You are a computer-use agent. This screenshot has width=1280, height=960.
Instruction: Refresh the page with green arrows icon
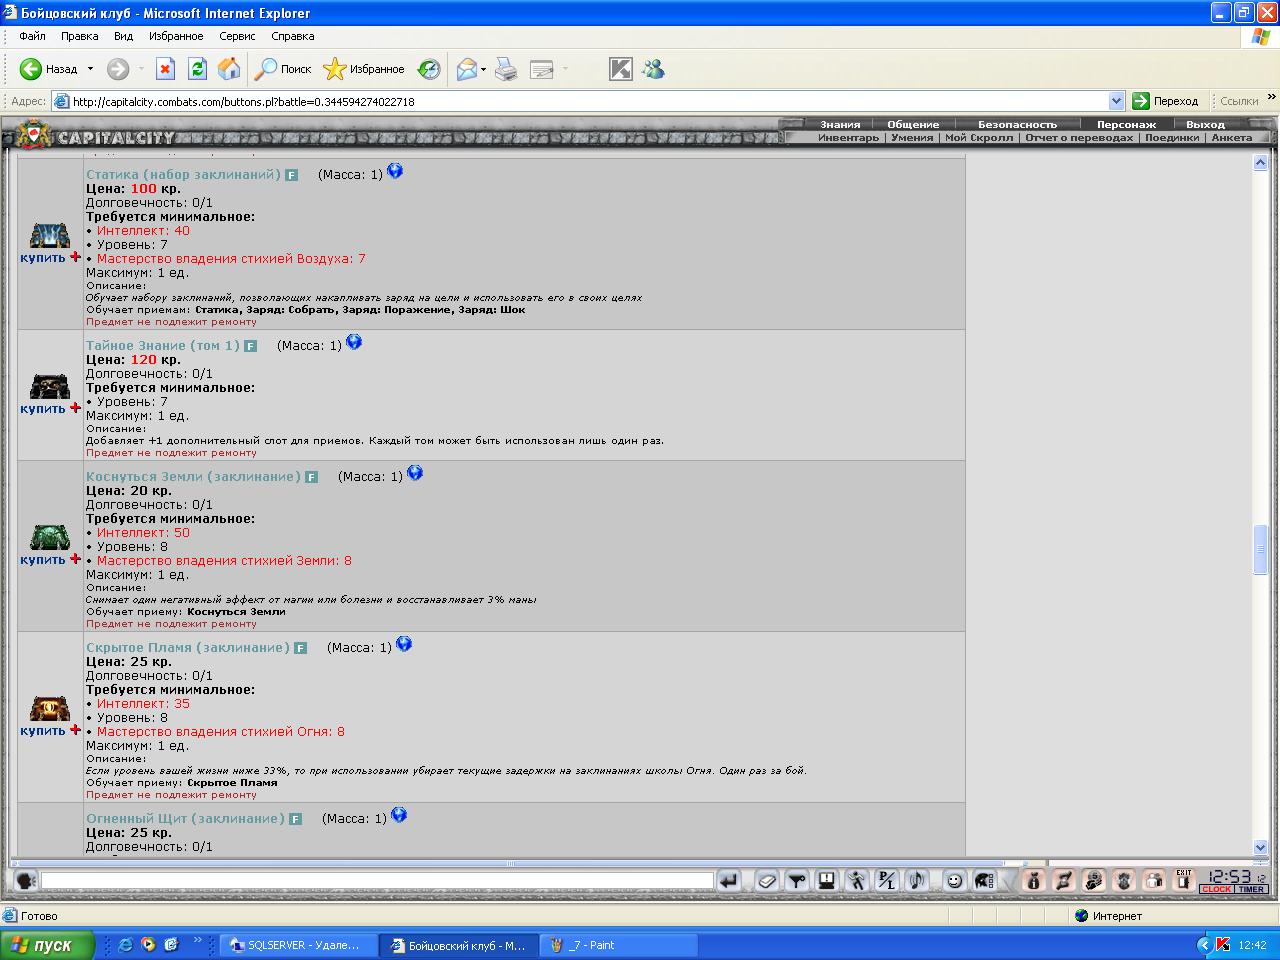tap(197, 69)
